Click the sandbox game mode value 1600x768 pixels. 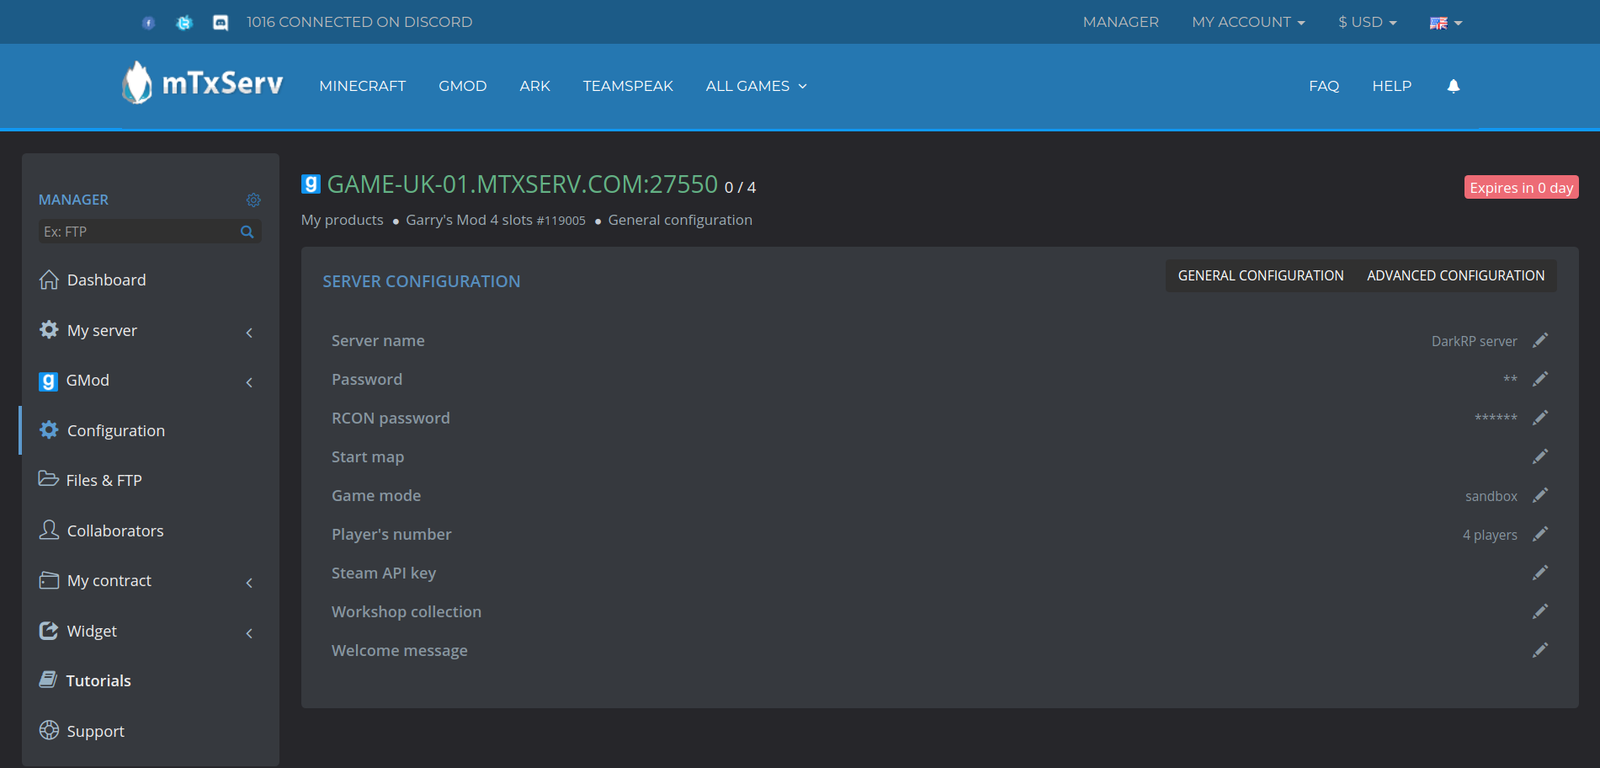coord(1491,496)
